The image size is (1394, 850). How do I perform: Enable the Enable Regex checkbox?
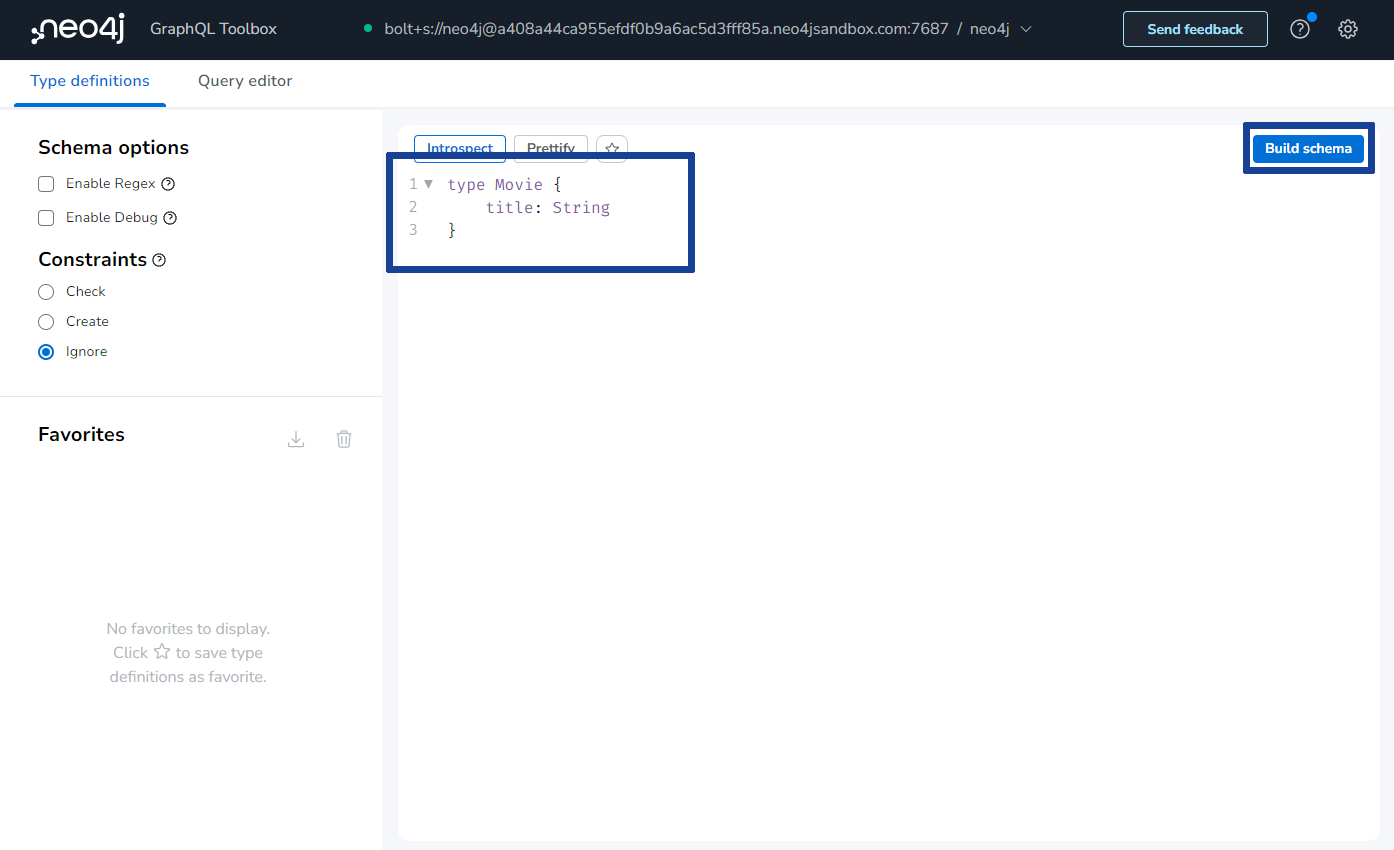click(45, 183)
